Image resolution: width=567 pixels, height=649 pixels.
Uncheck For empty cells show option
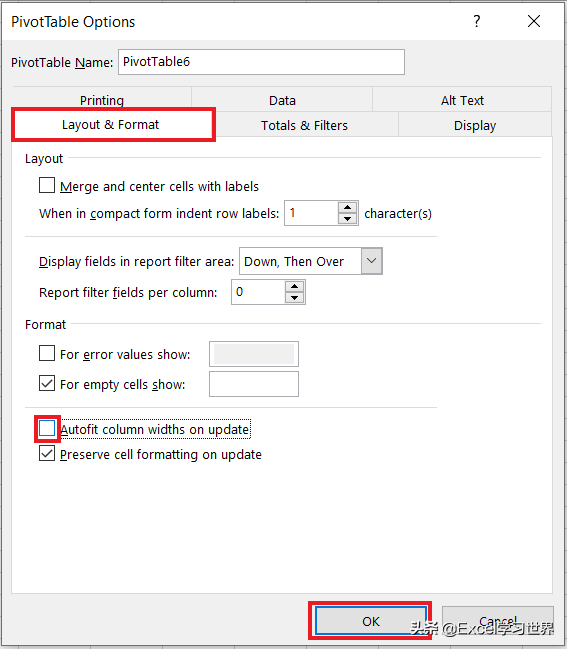coord(47,383)
